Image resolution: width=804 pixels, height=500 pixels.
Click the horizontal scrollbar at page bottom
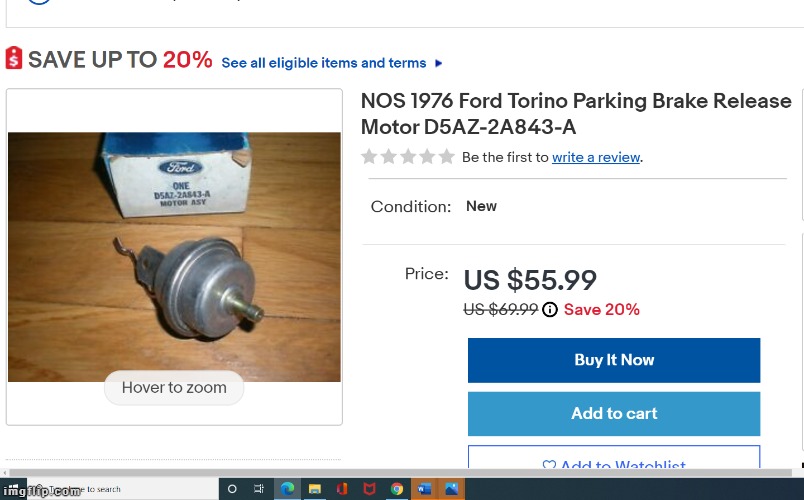400,473
